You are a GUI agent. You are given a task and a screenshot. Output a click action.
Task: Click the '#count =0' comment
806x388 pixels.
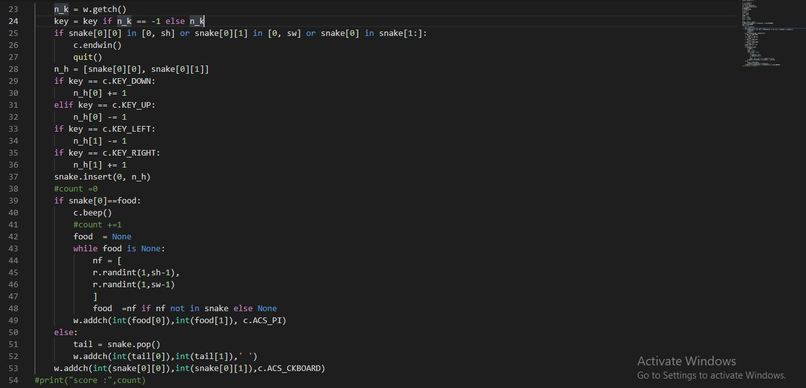click(76, 189)
